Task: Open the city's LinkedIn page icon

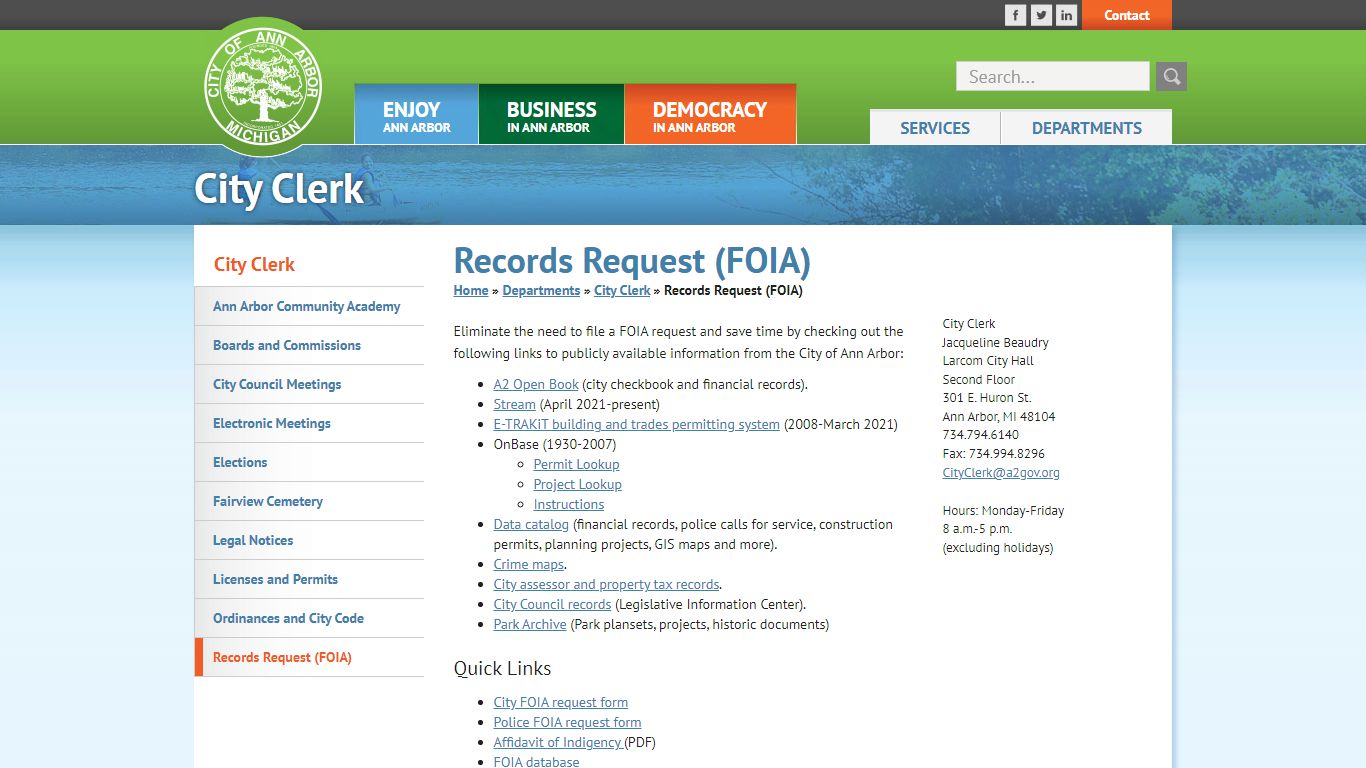Action: [x=1067, y=15]
